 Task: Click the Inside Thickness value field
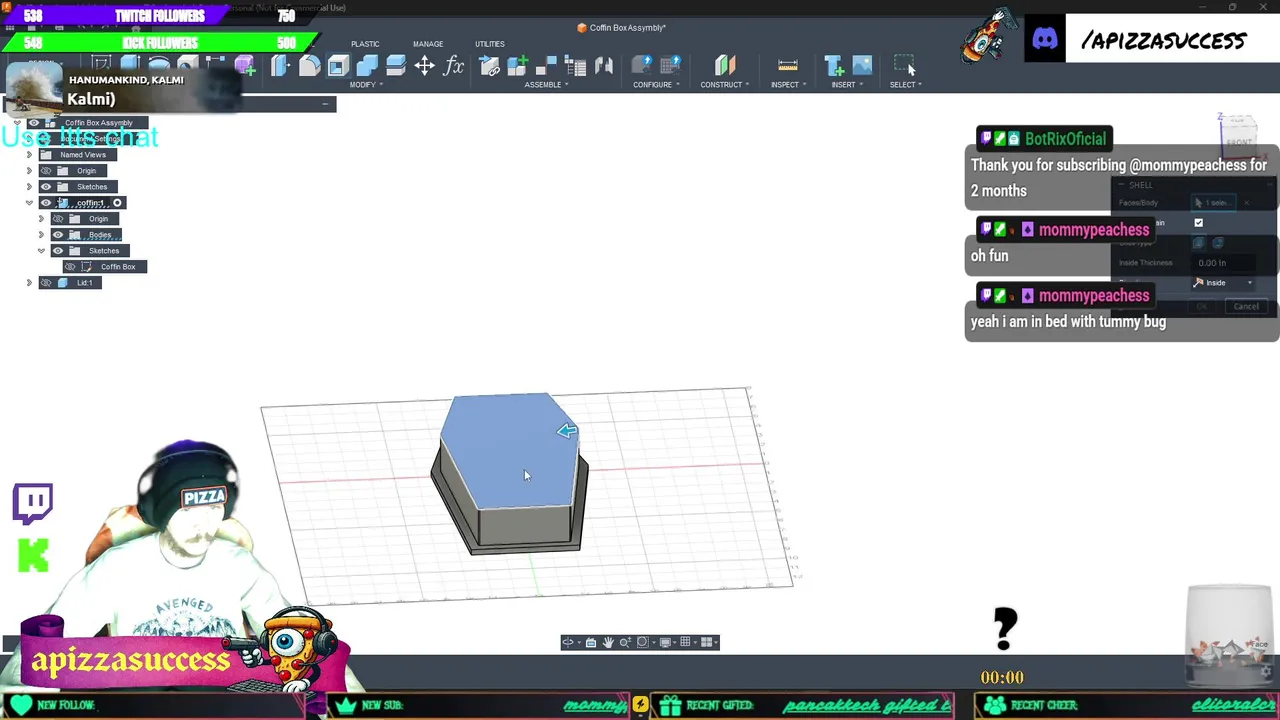[x=1223, y=263]
